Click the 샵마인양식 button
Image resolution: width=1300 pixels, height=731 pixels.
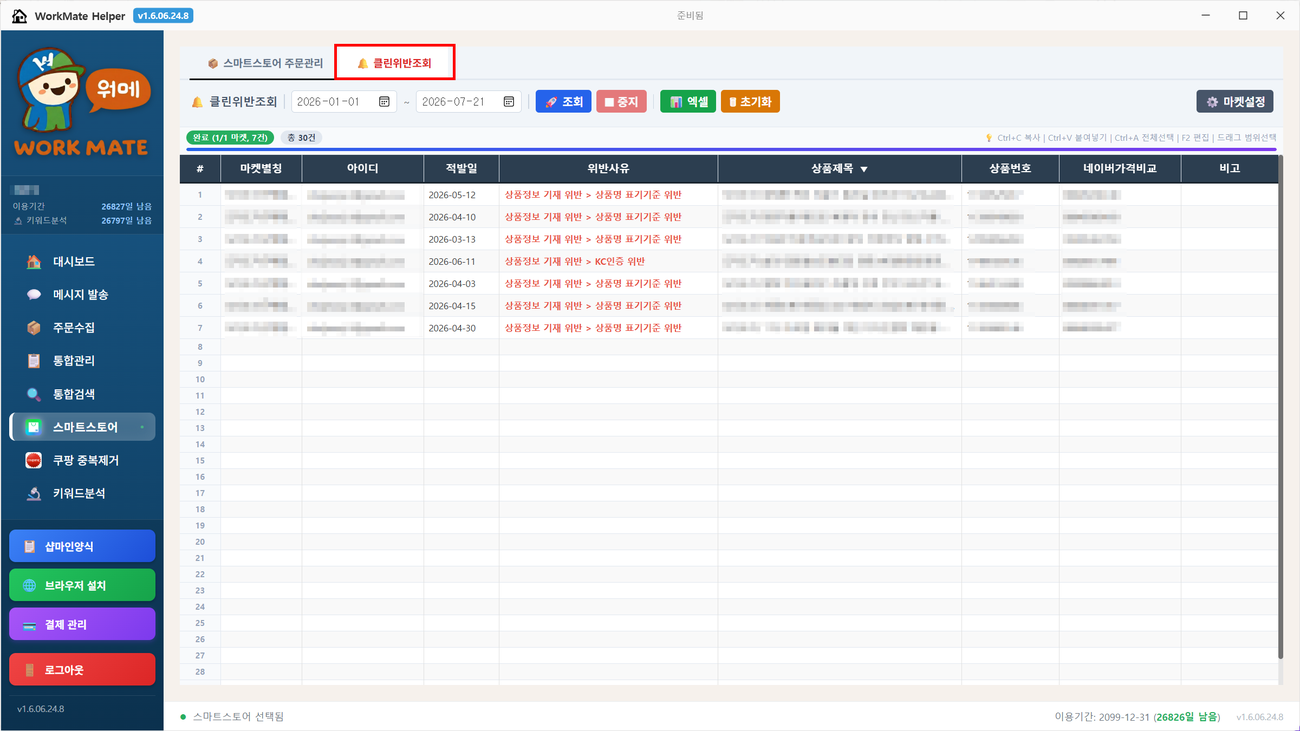pyautogui.click(x=82, y=546)
